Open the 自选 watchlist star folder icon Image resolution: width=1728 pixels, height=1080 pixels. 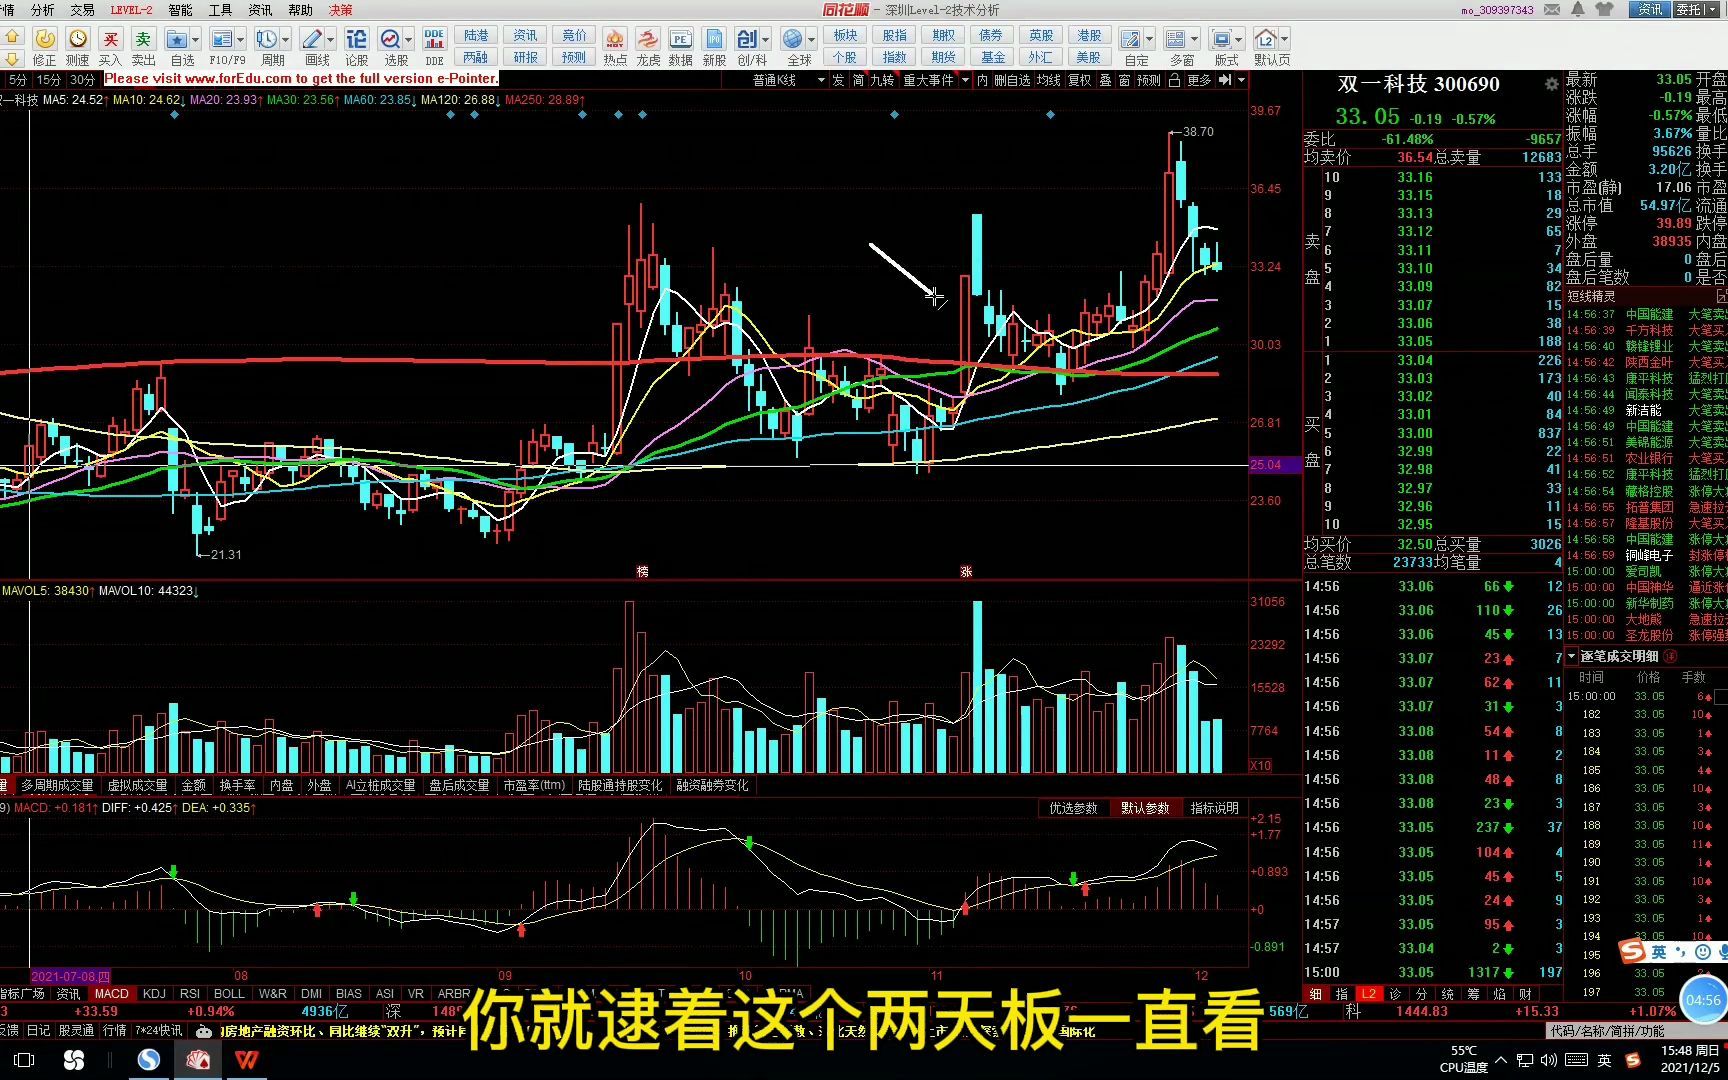[x=177, y=39]
